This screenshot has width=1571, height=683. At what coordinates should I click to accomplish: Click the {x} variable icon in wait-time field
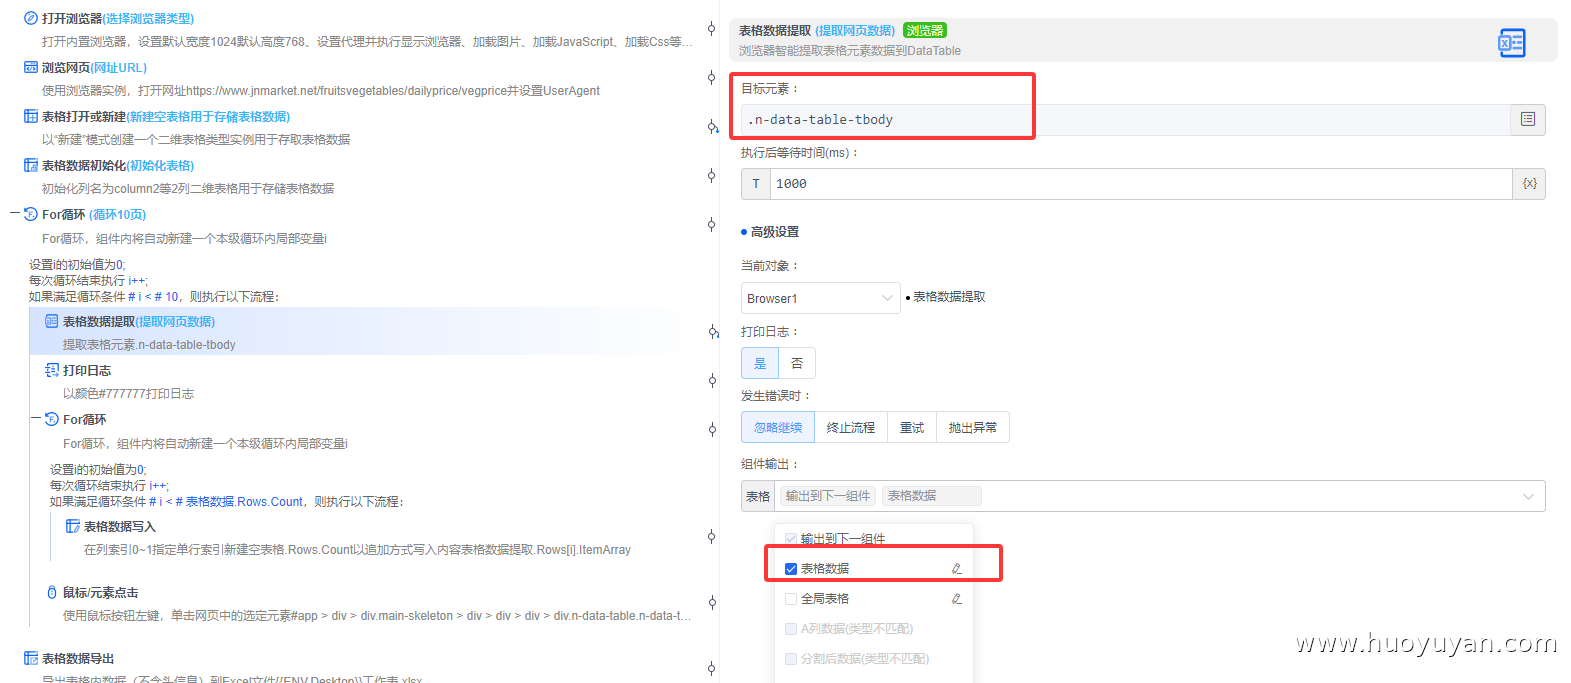click(x=1529, y=184)
